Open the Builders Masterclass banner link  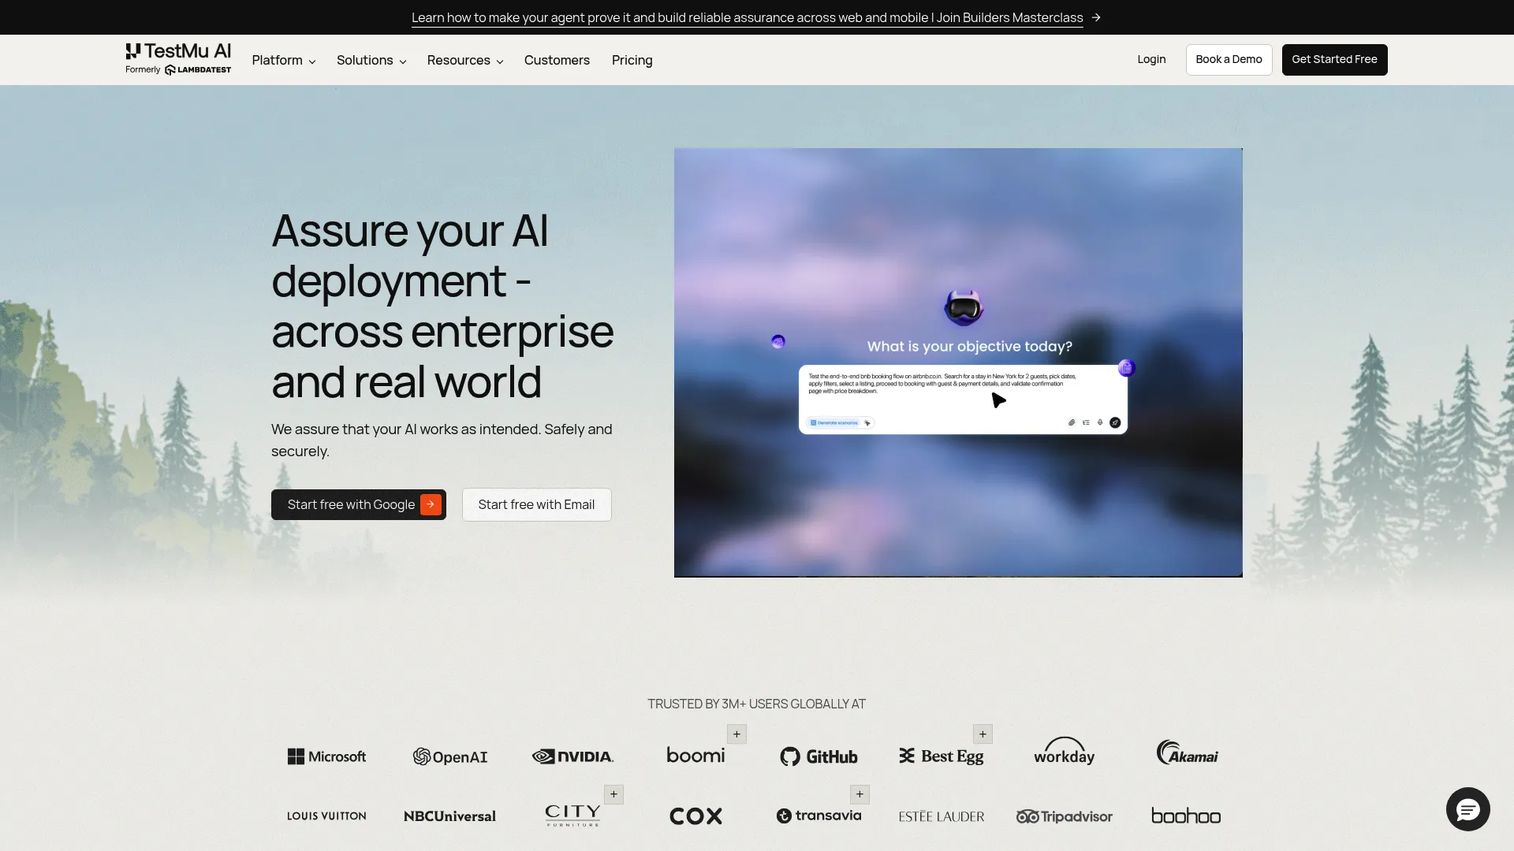point(747,17)
